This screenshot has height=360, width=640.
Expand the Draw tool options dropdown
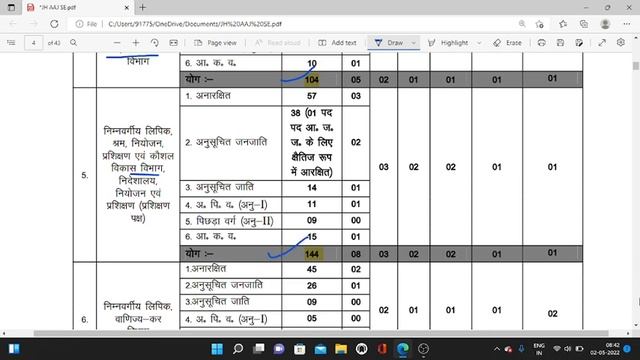[x=413, y=42]
